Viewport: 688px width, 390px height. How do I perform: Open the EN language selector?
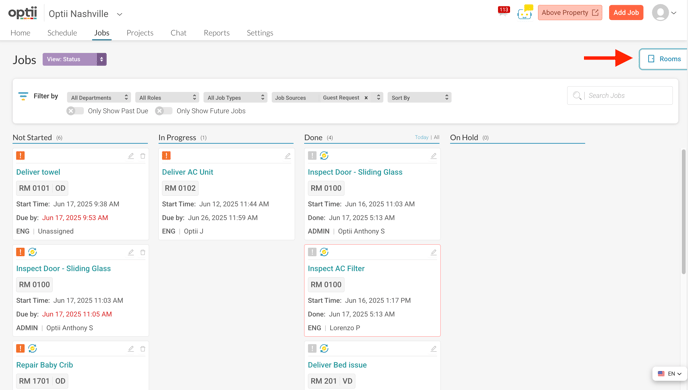point(670,374)
